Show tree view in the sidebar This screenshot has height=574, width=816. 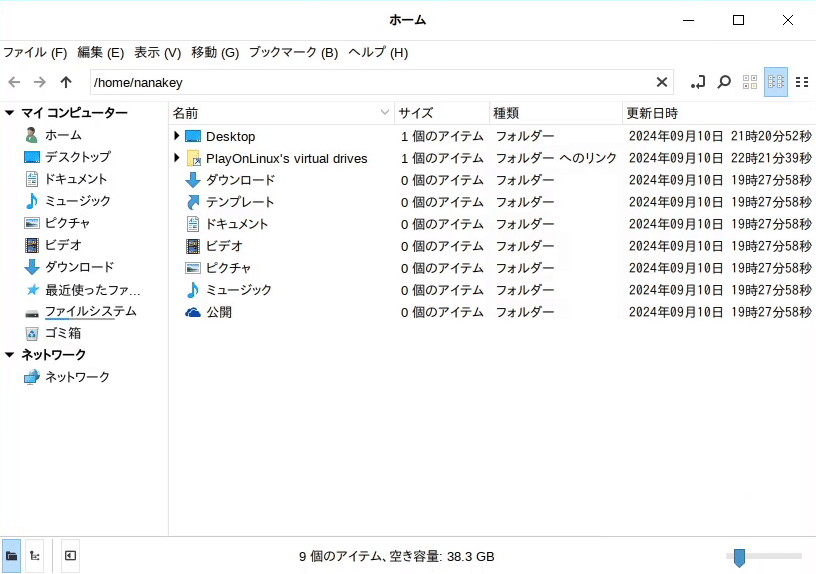coord(35,556)
